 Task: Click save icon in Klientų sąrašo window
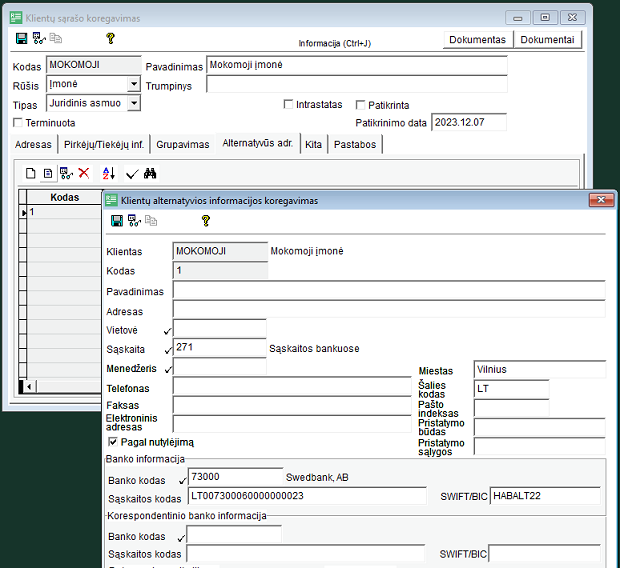coord(21,38)
